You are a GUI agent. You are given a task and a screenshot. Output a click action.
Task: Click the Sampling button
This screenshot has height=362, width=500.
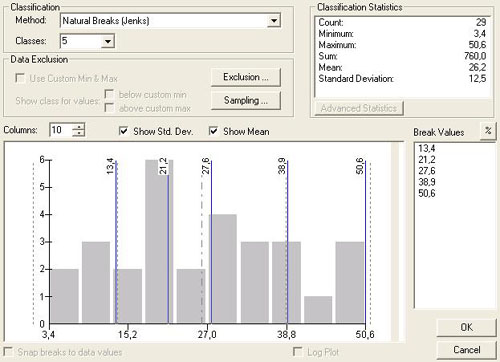pos(246,100)
